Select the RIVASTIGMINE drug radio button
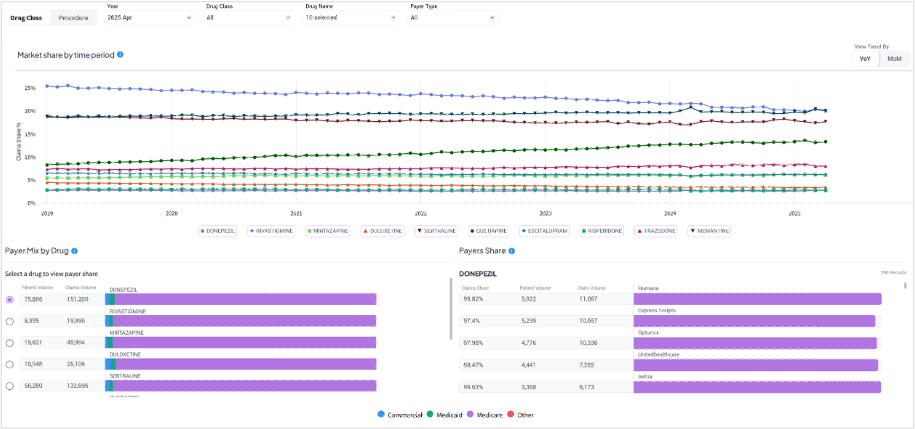Image resolution: width=916 pixels, height=429 pixels. (x=10, y=321)
